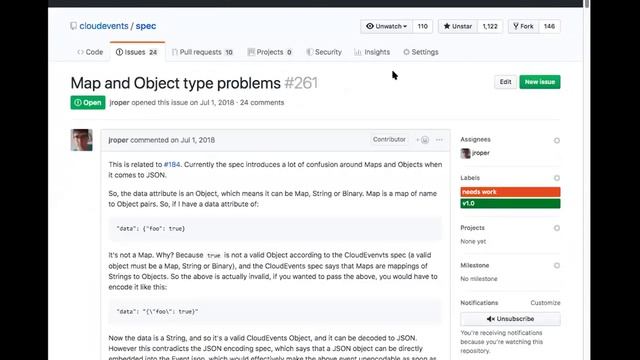Follow the #184 issue reference link
Viewport: 640px width, 360px height.
[x=172, y=164]
